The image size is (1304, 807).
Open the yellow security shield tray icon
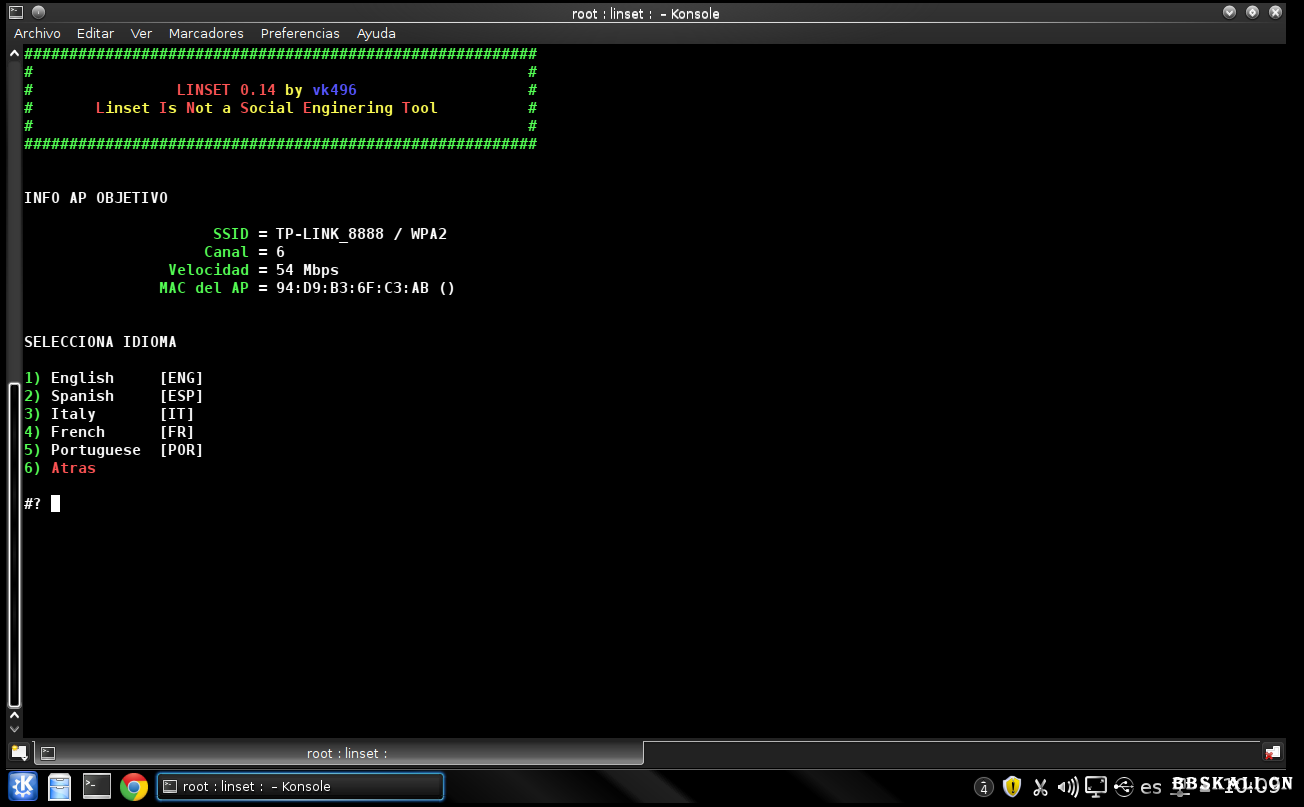[x=1012, y=787]
